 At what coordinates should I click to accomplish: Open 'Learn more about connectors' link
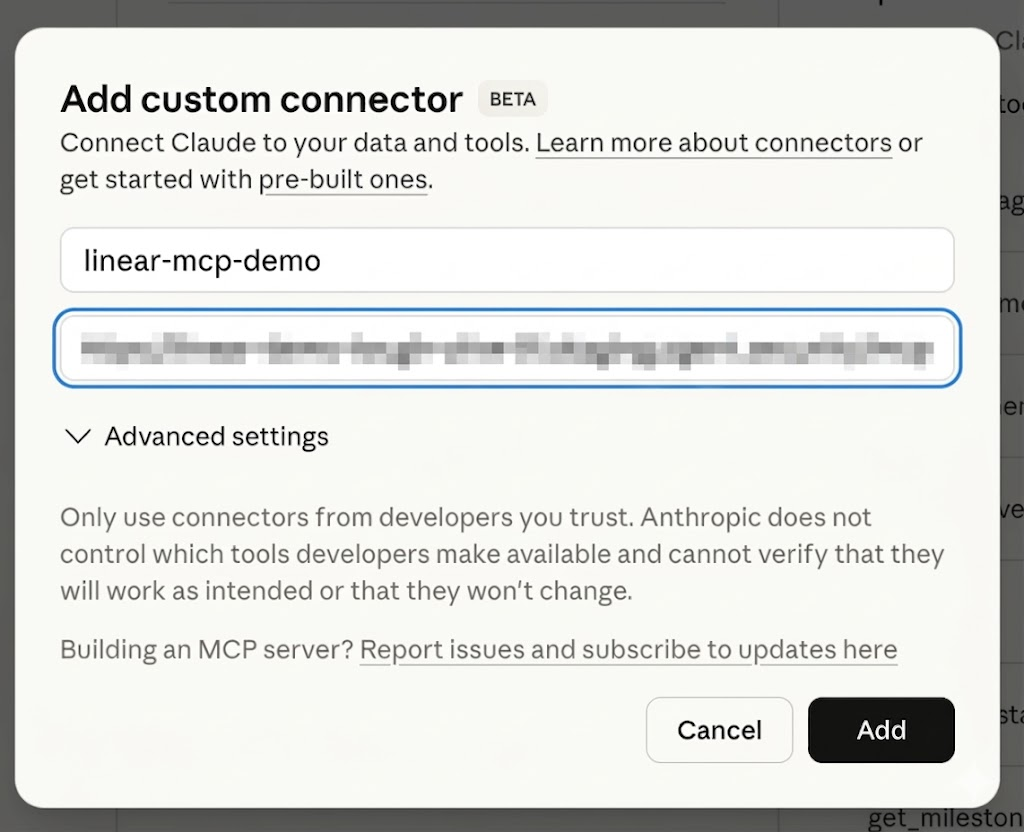pyautogui.click(x=713, y=143)
